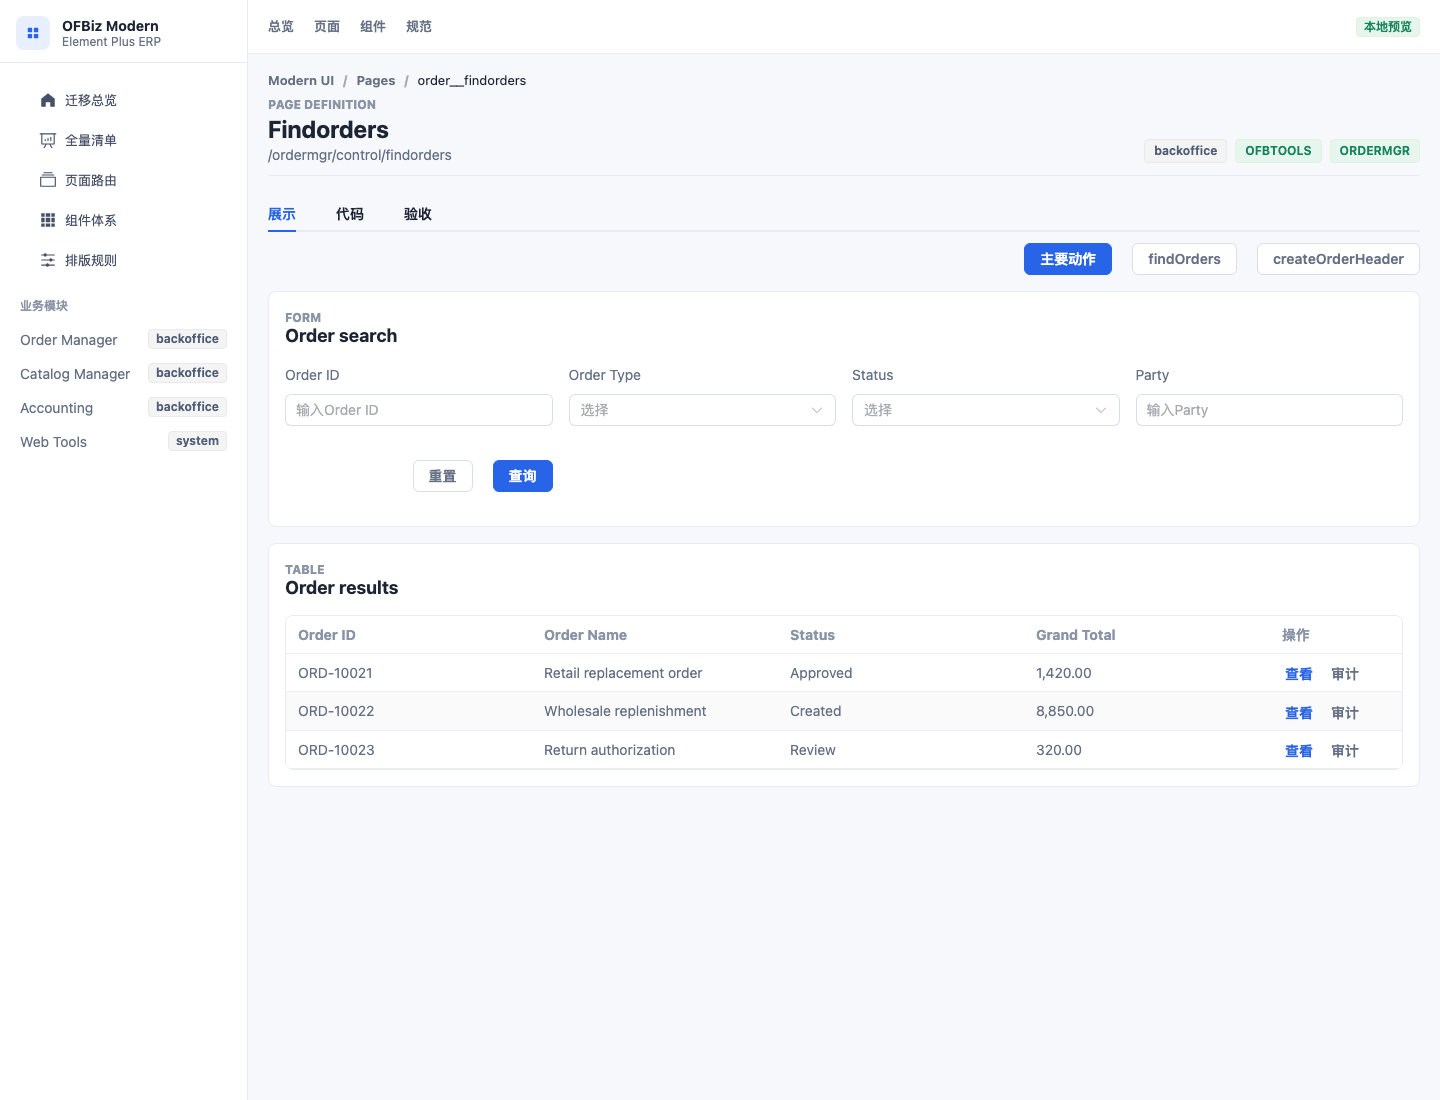The image size is (1440, 1100).
Task: Open the 总览 top menu item
Action: [x=281, y=27]
